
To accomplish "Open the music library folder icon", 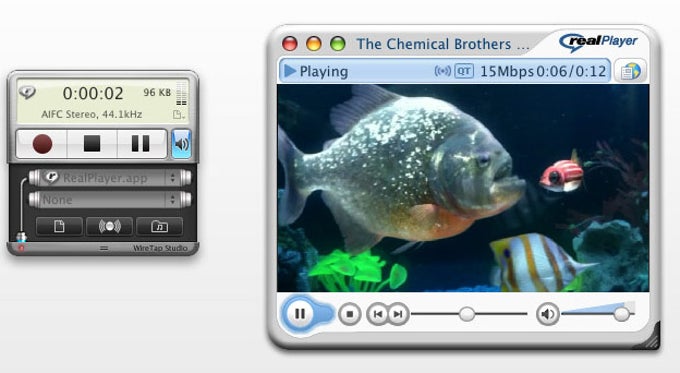I will click(159, 226).
